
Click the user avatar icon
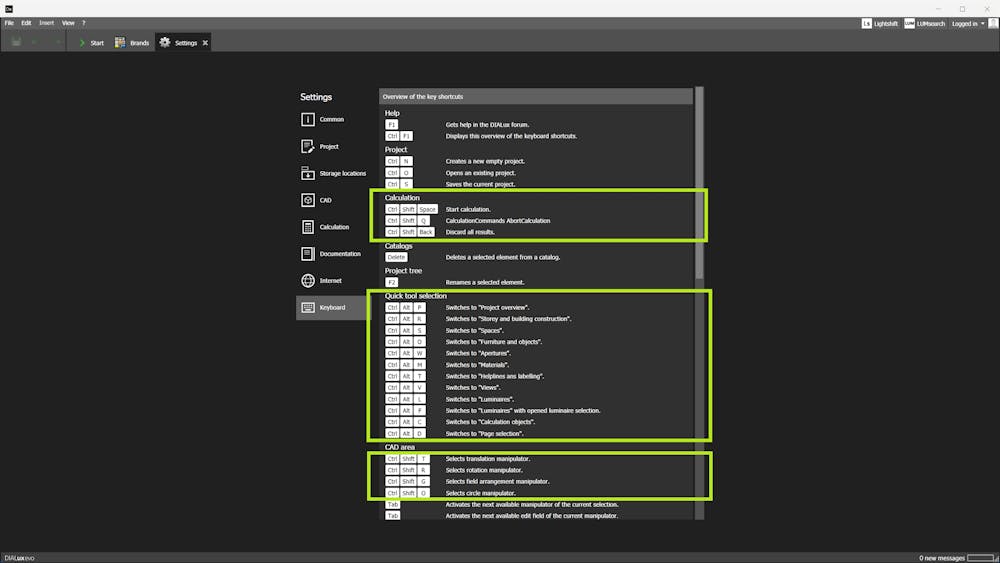click(992, 24)
